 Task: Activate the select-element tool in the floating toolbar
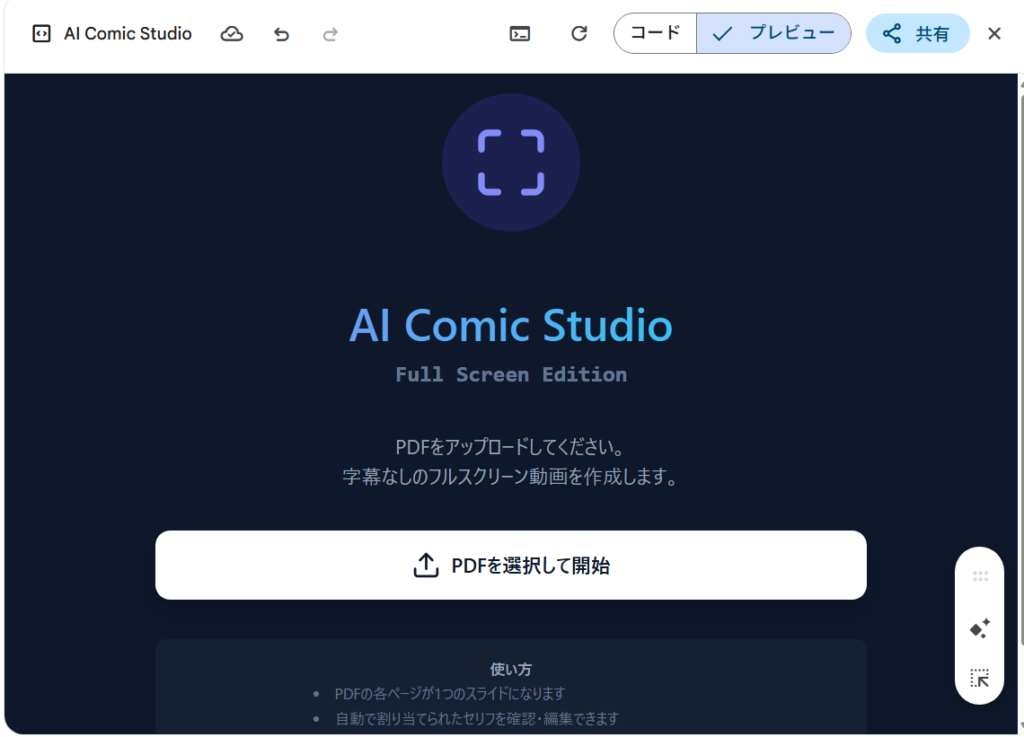click(x=980, y=679)
